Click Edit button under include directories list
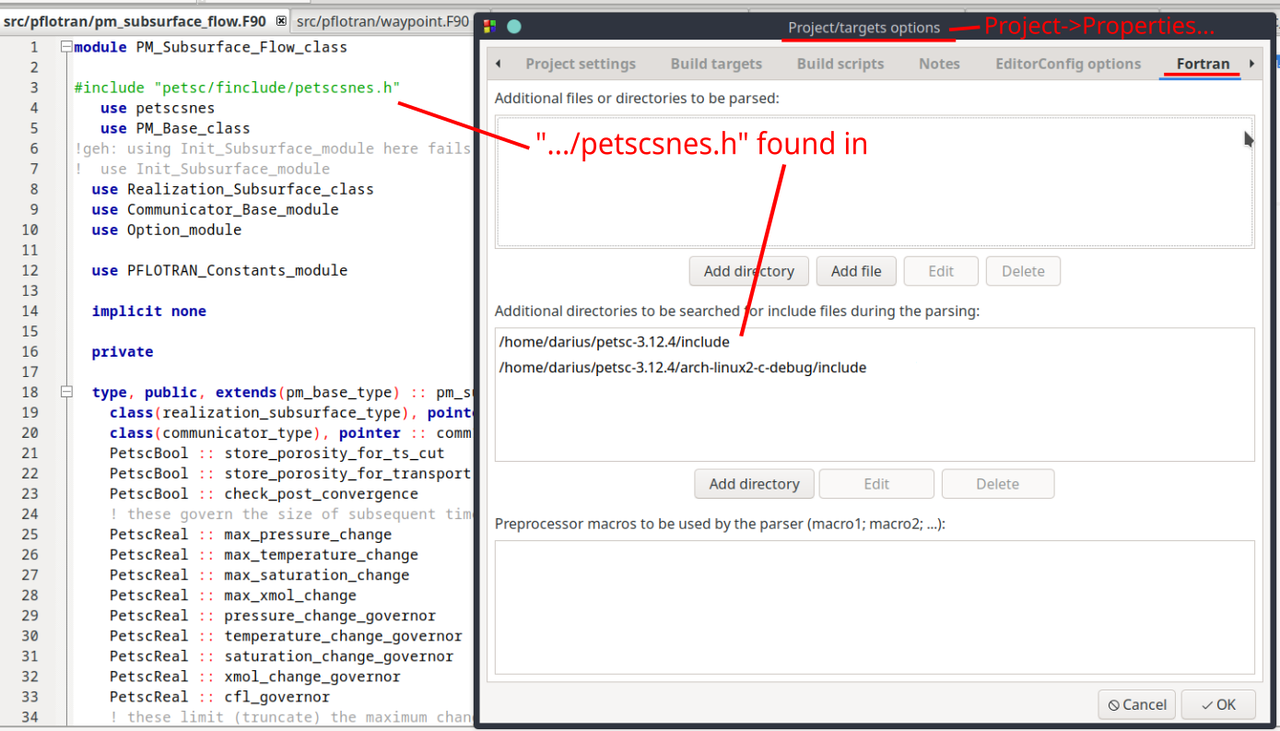The height and width of the screenshot is (731, 1280). (x=877, y=484)
